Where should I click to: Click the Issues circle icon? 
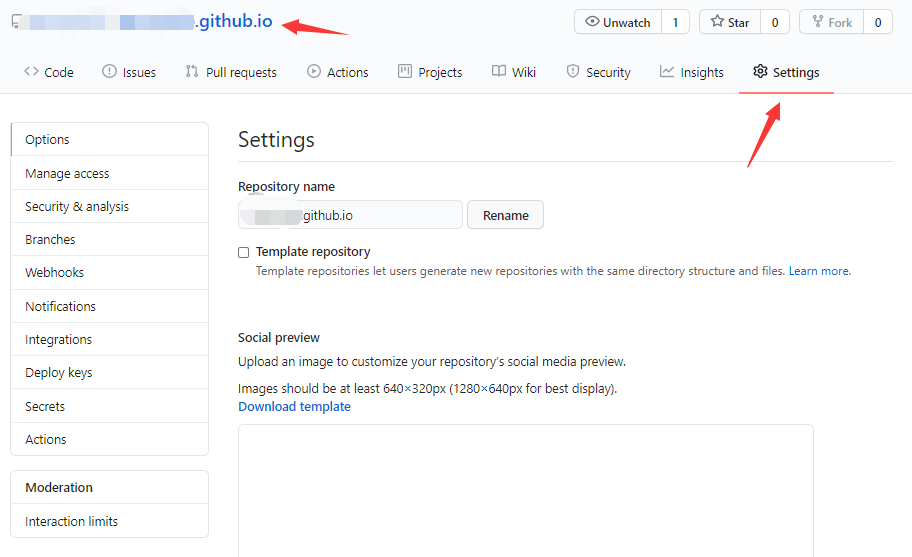click(x=109, y=72)
